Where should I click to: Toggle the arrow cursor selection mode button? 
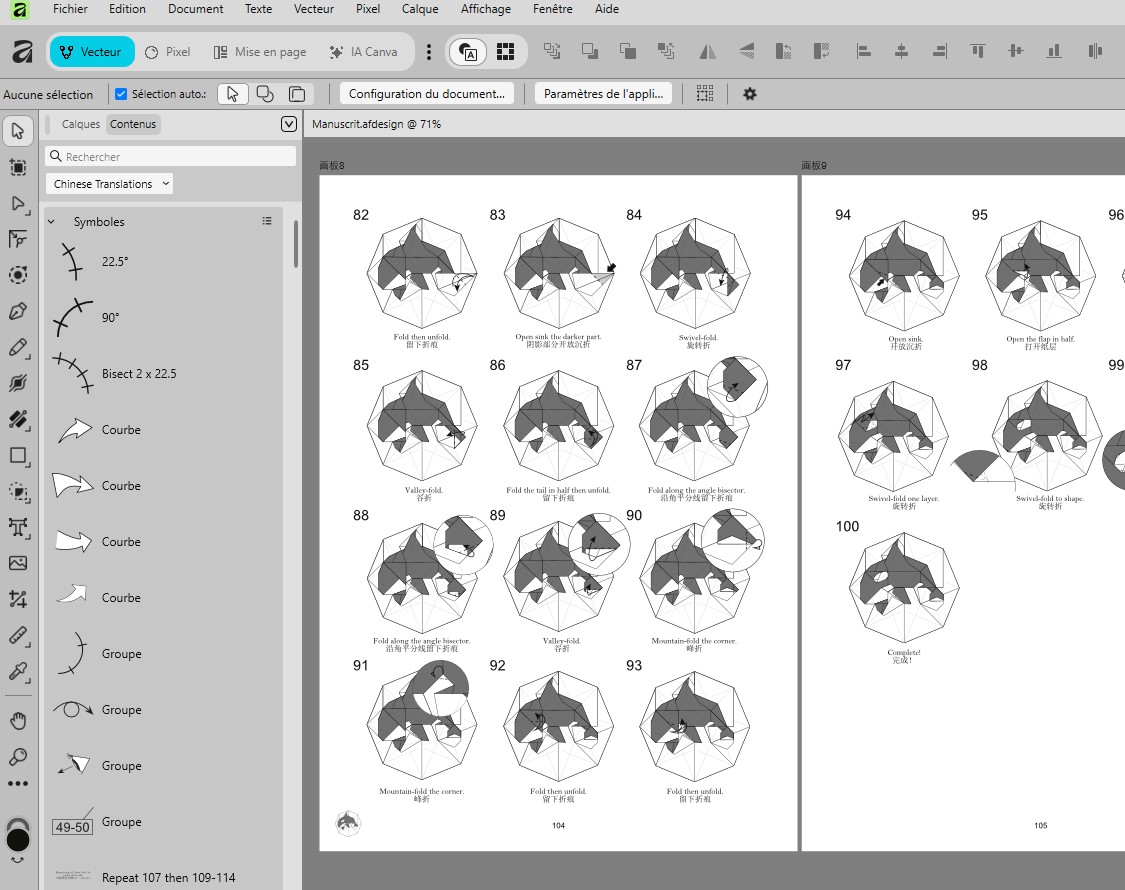(x=232, y=94)
